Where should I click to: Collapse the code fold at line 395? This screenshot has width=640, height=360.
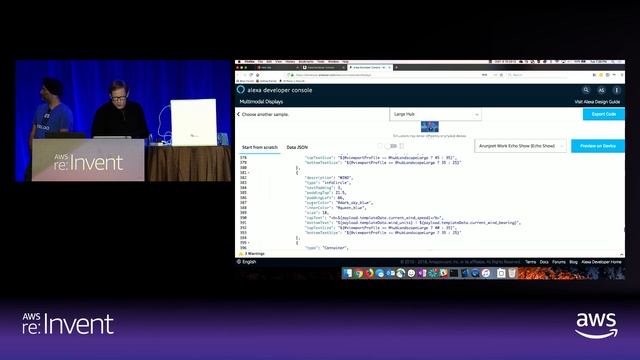coord(249,243)
